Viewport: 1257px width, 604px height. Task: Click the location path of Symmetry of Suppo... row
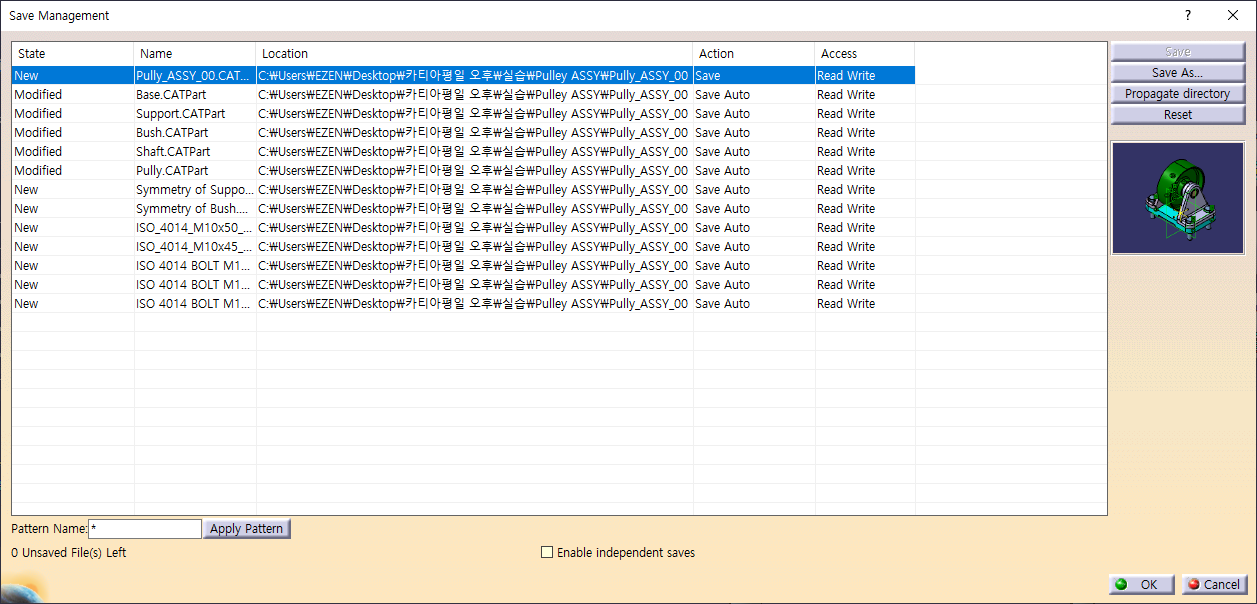pos(473,189)
